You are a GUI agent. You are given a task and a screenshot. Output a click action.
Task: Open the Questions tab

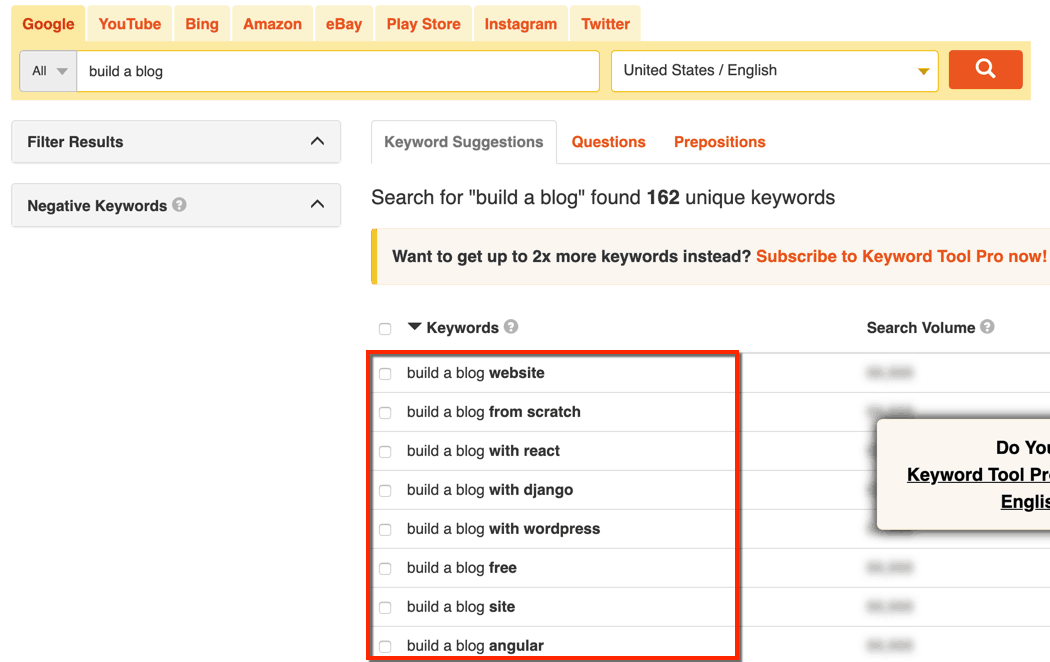(608, 142)
